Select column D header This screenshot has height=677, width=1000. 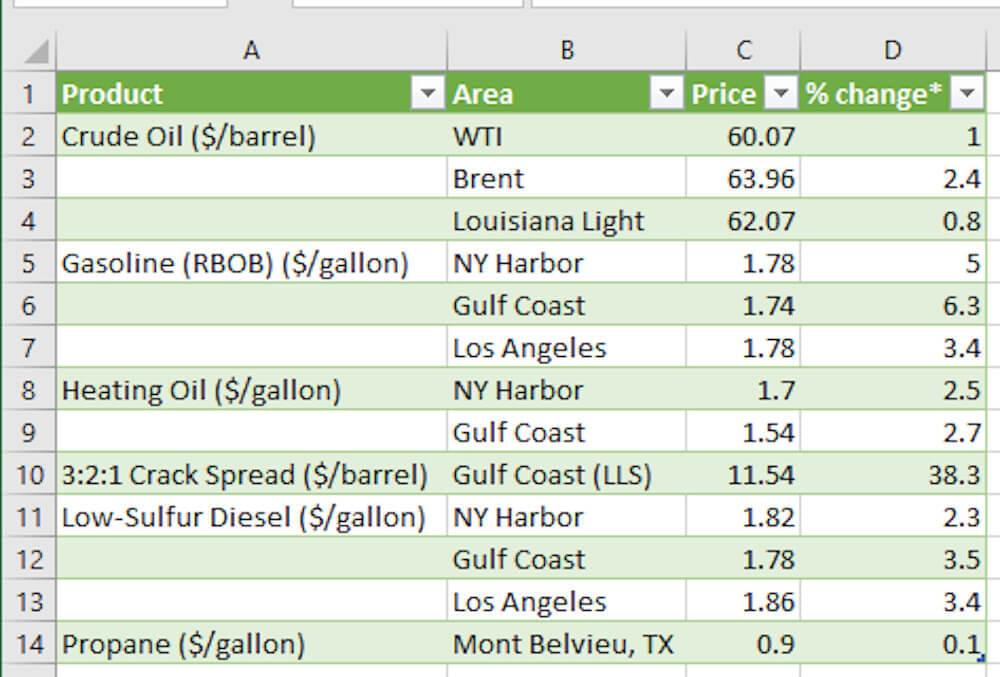coord(893,50)
